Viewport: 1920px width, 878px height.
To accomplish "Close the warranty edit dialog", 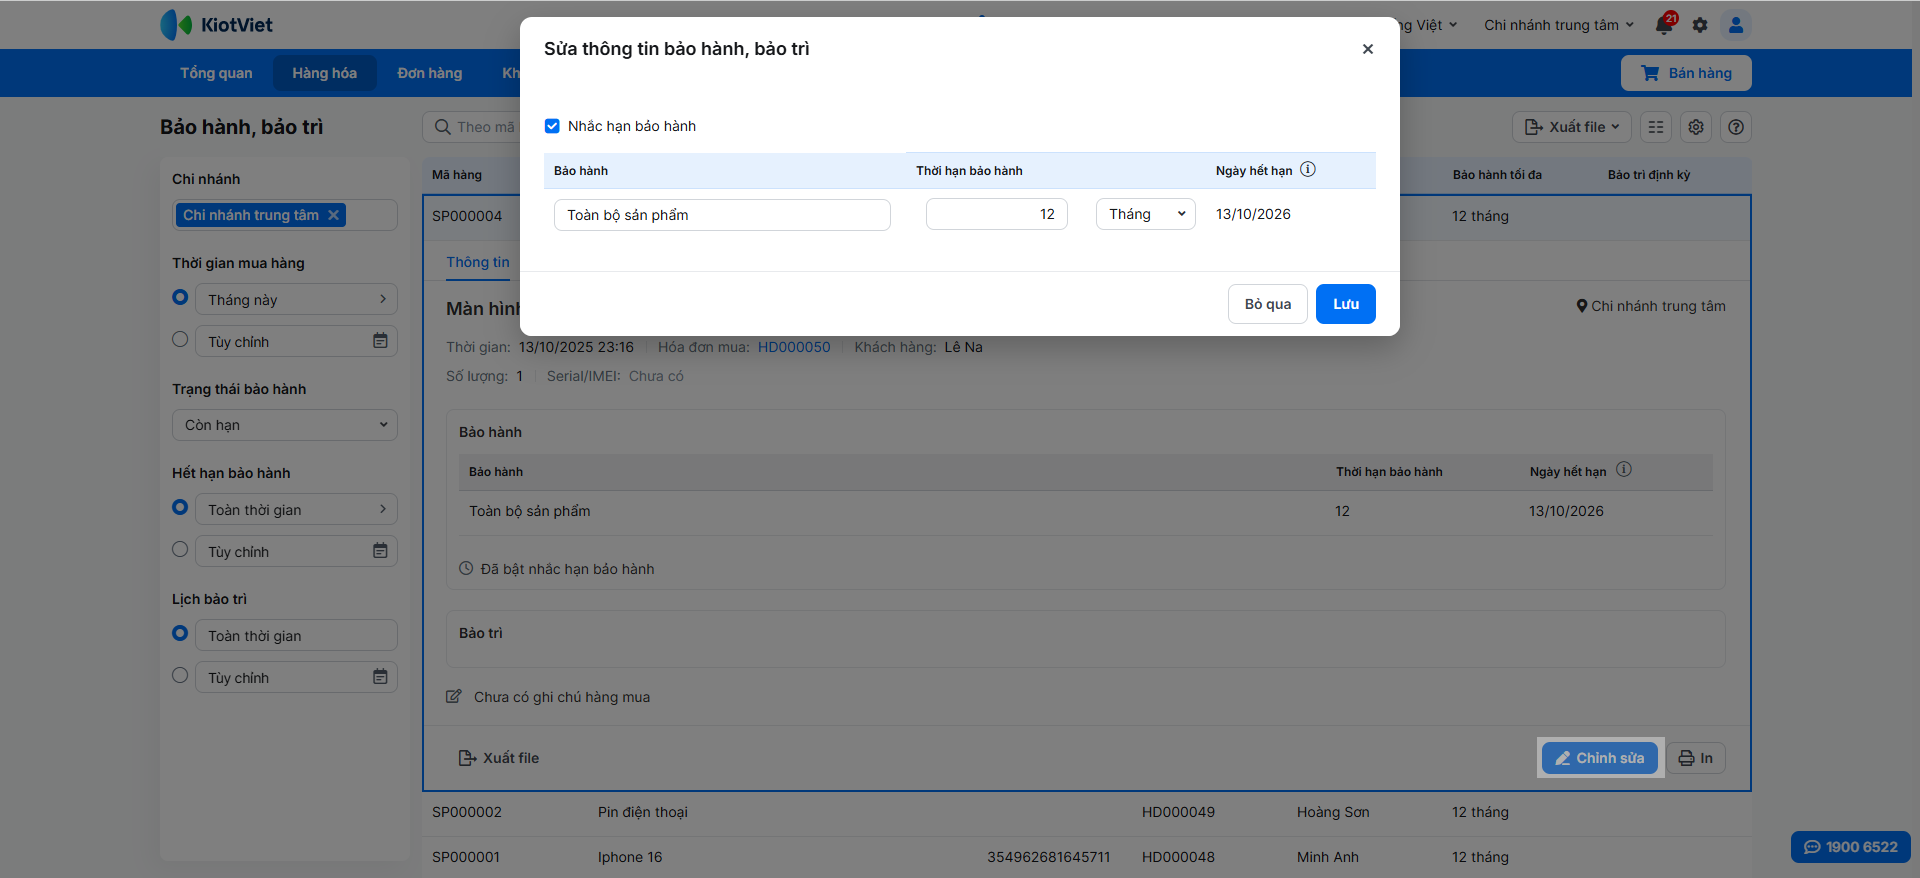I will [x=1368, y=49].
